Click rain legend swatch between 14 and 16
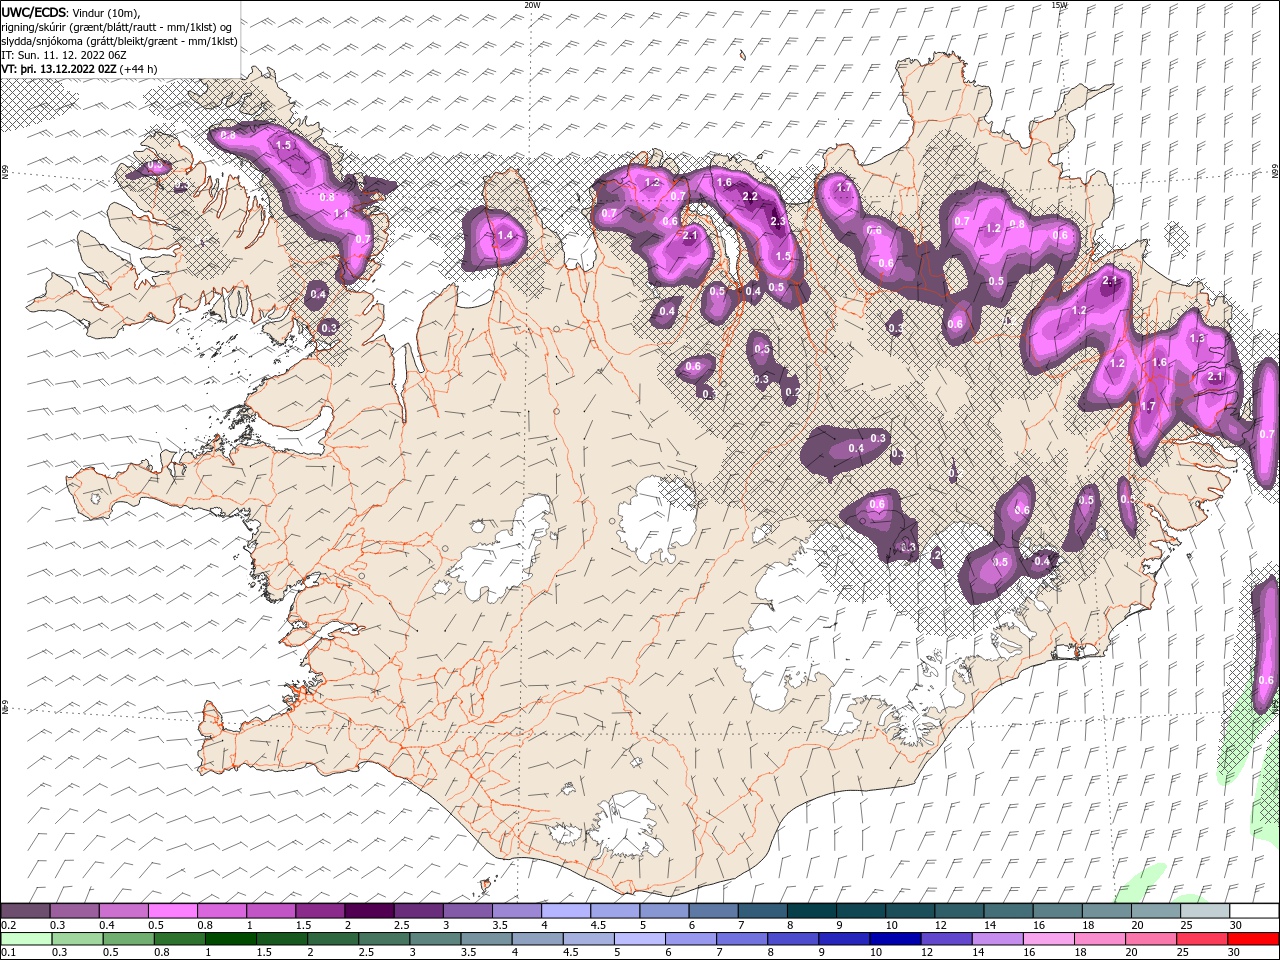 pos(996,939)
